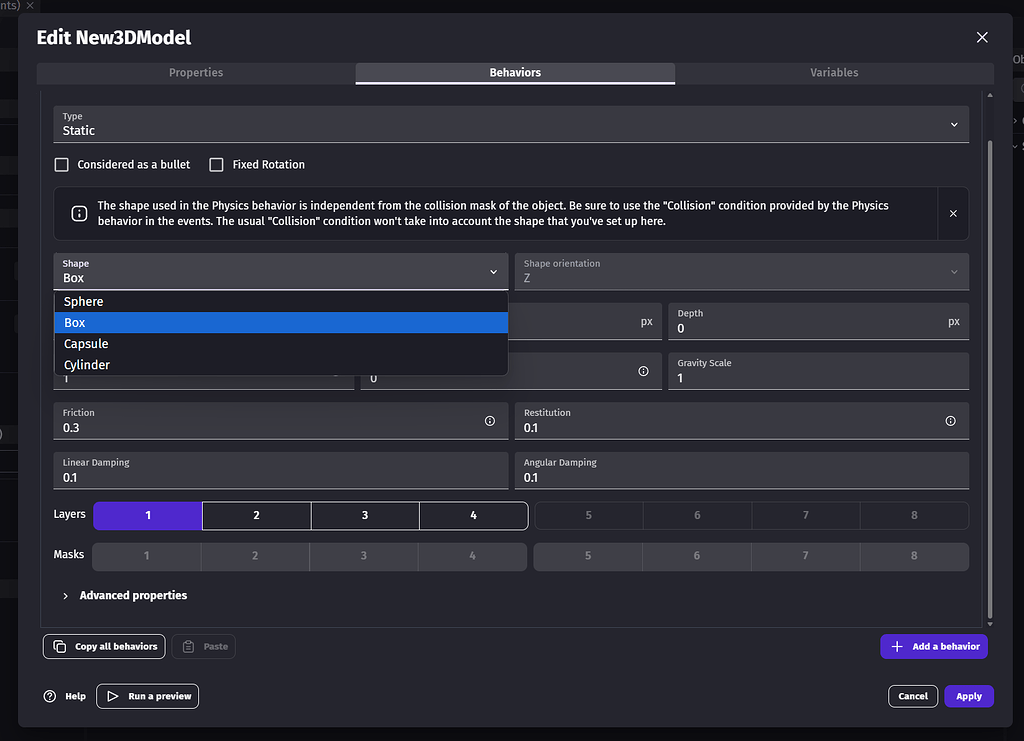
Task: Click the Gravity Scale info icon
Action: tap(643, 371)
